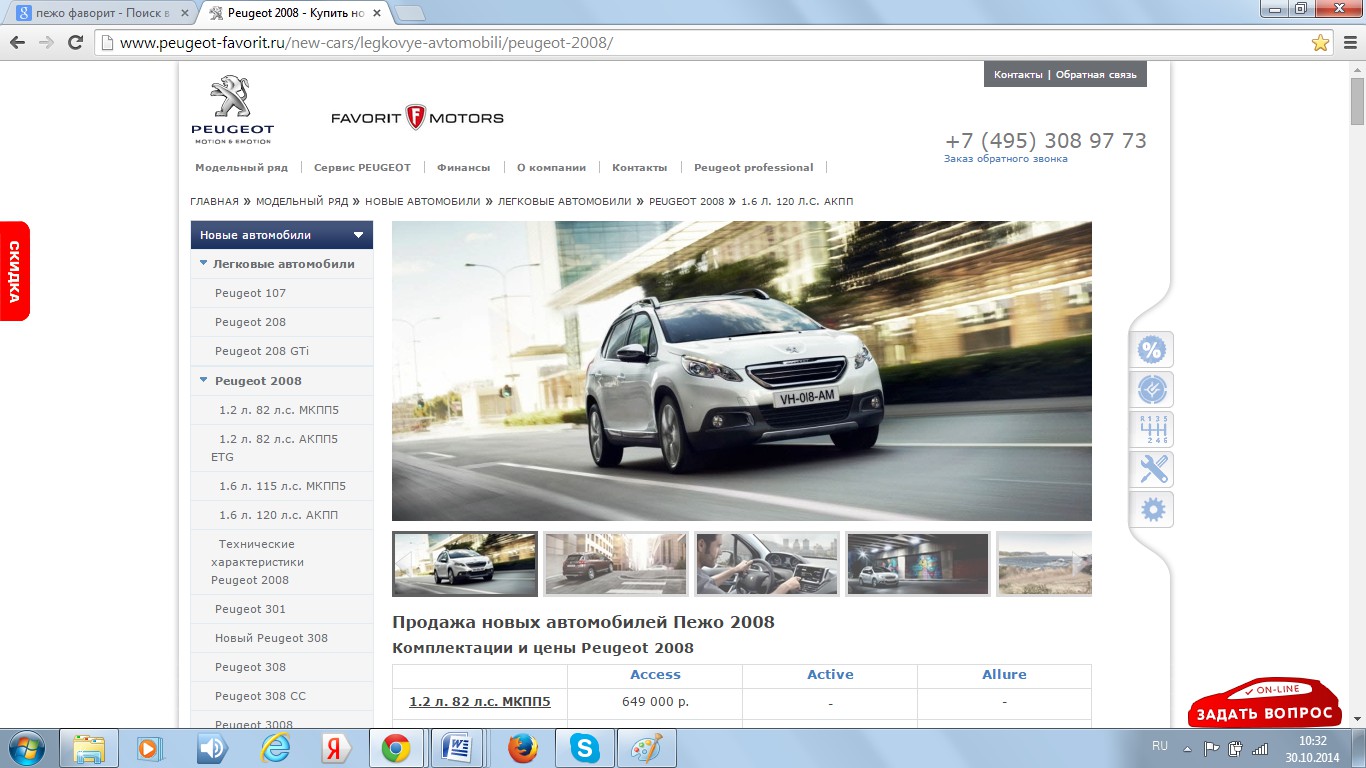Open the Модельный ряд menu
The height and width of the screenshot is (768, 1366).
tap(241, 167)
